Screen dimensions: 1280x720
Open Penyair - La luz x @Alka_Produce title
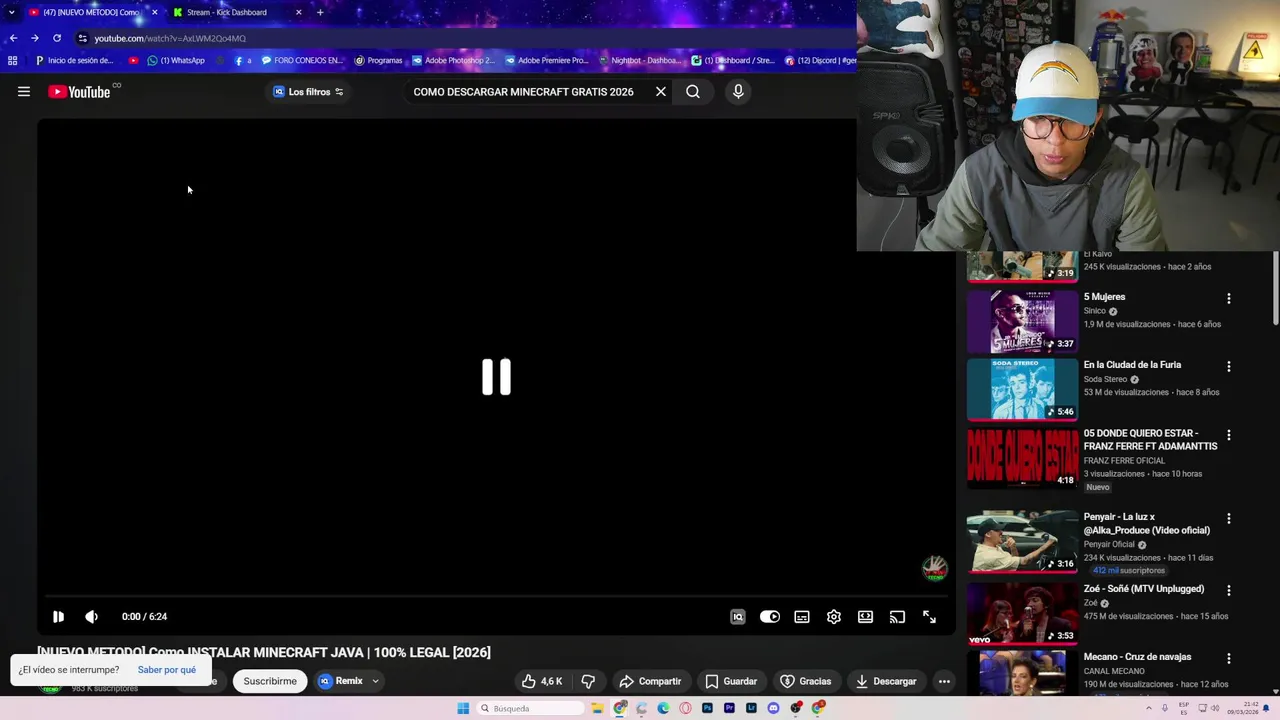click(x=1147, y=524)
